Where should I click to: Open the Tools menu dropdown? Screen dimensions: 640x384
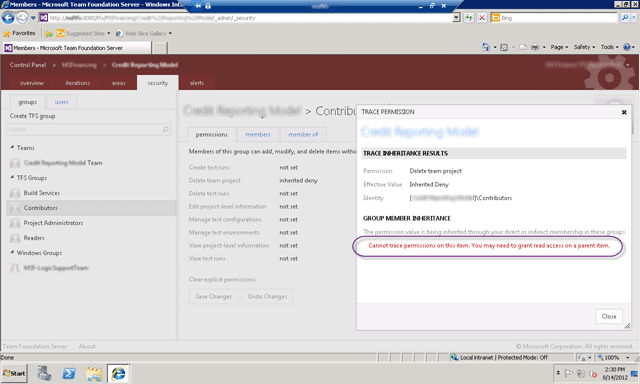[609, 47]
